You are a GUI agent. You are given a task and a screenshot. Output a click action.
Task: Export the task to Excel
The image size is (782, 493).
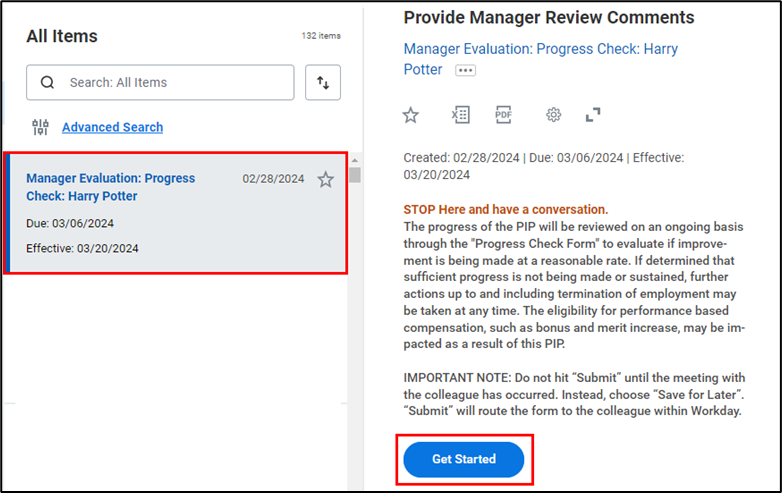pos(460,115)
